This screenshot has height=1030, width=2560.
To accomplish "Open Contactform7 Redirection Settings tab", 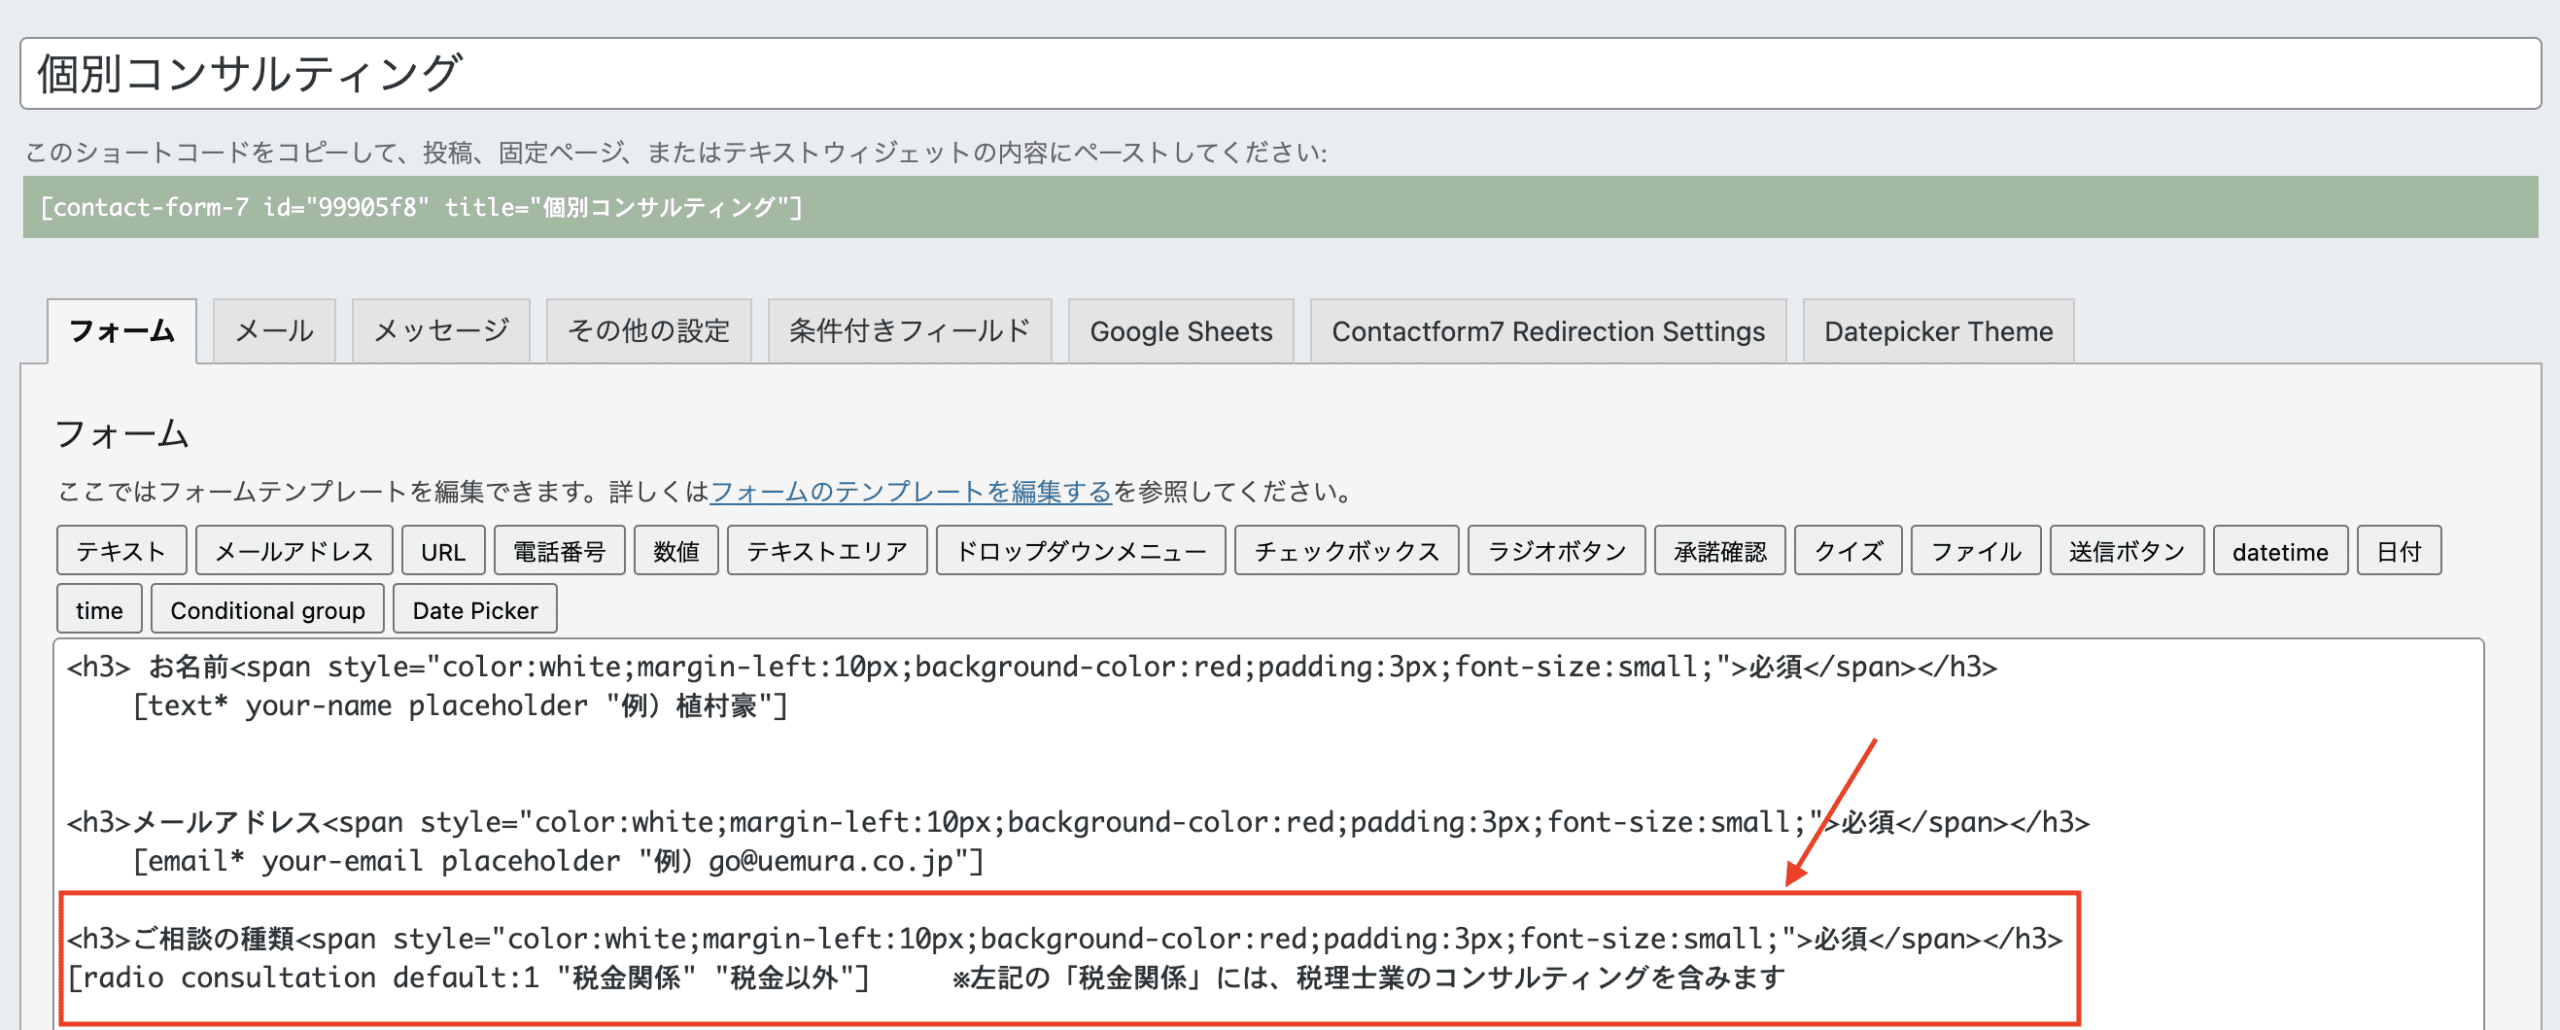I will pyautogui.click(x=1547, y=331).
